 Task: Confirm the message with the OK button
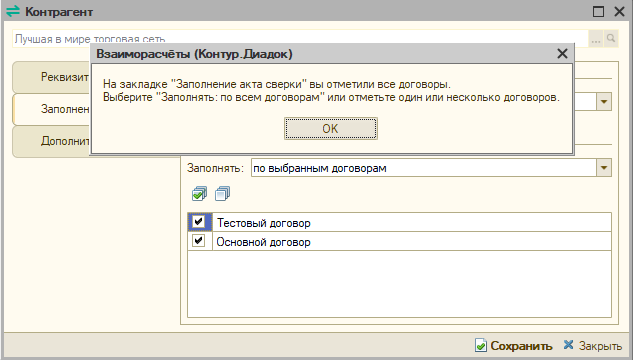(x=331, y=128)
